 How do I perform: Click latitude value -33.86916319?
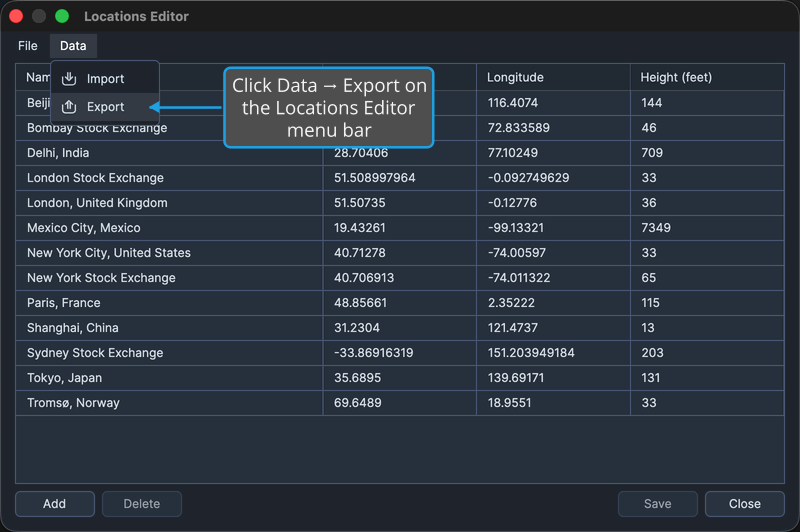373,353
